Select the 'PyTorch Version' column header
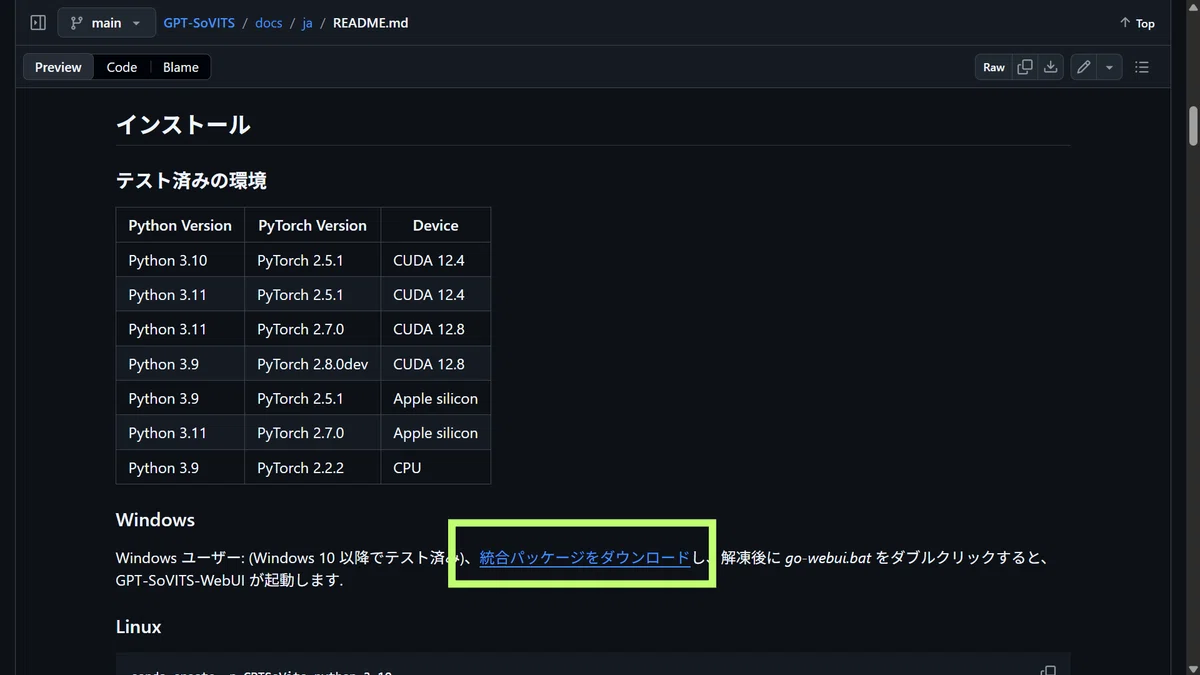Screen dimensions: 1200x675 click(313, 225)
